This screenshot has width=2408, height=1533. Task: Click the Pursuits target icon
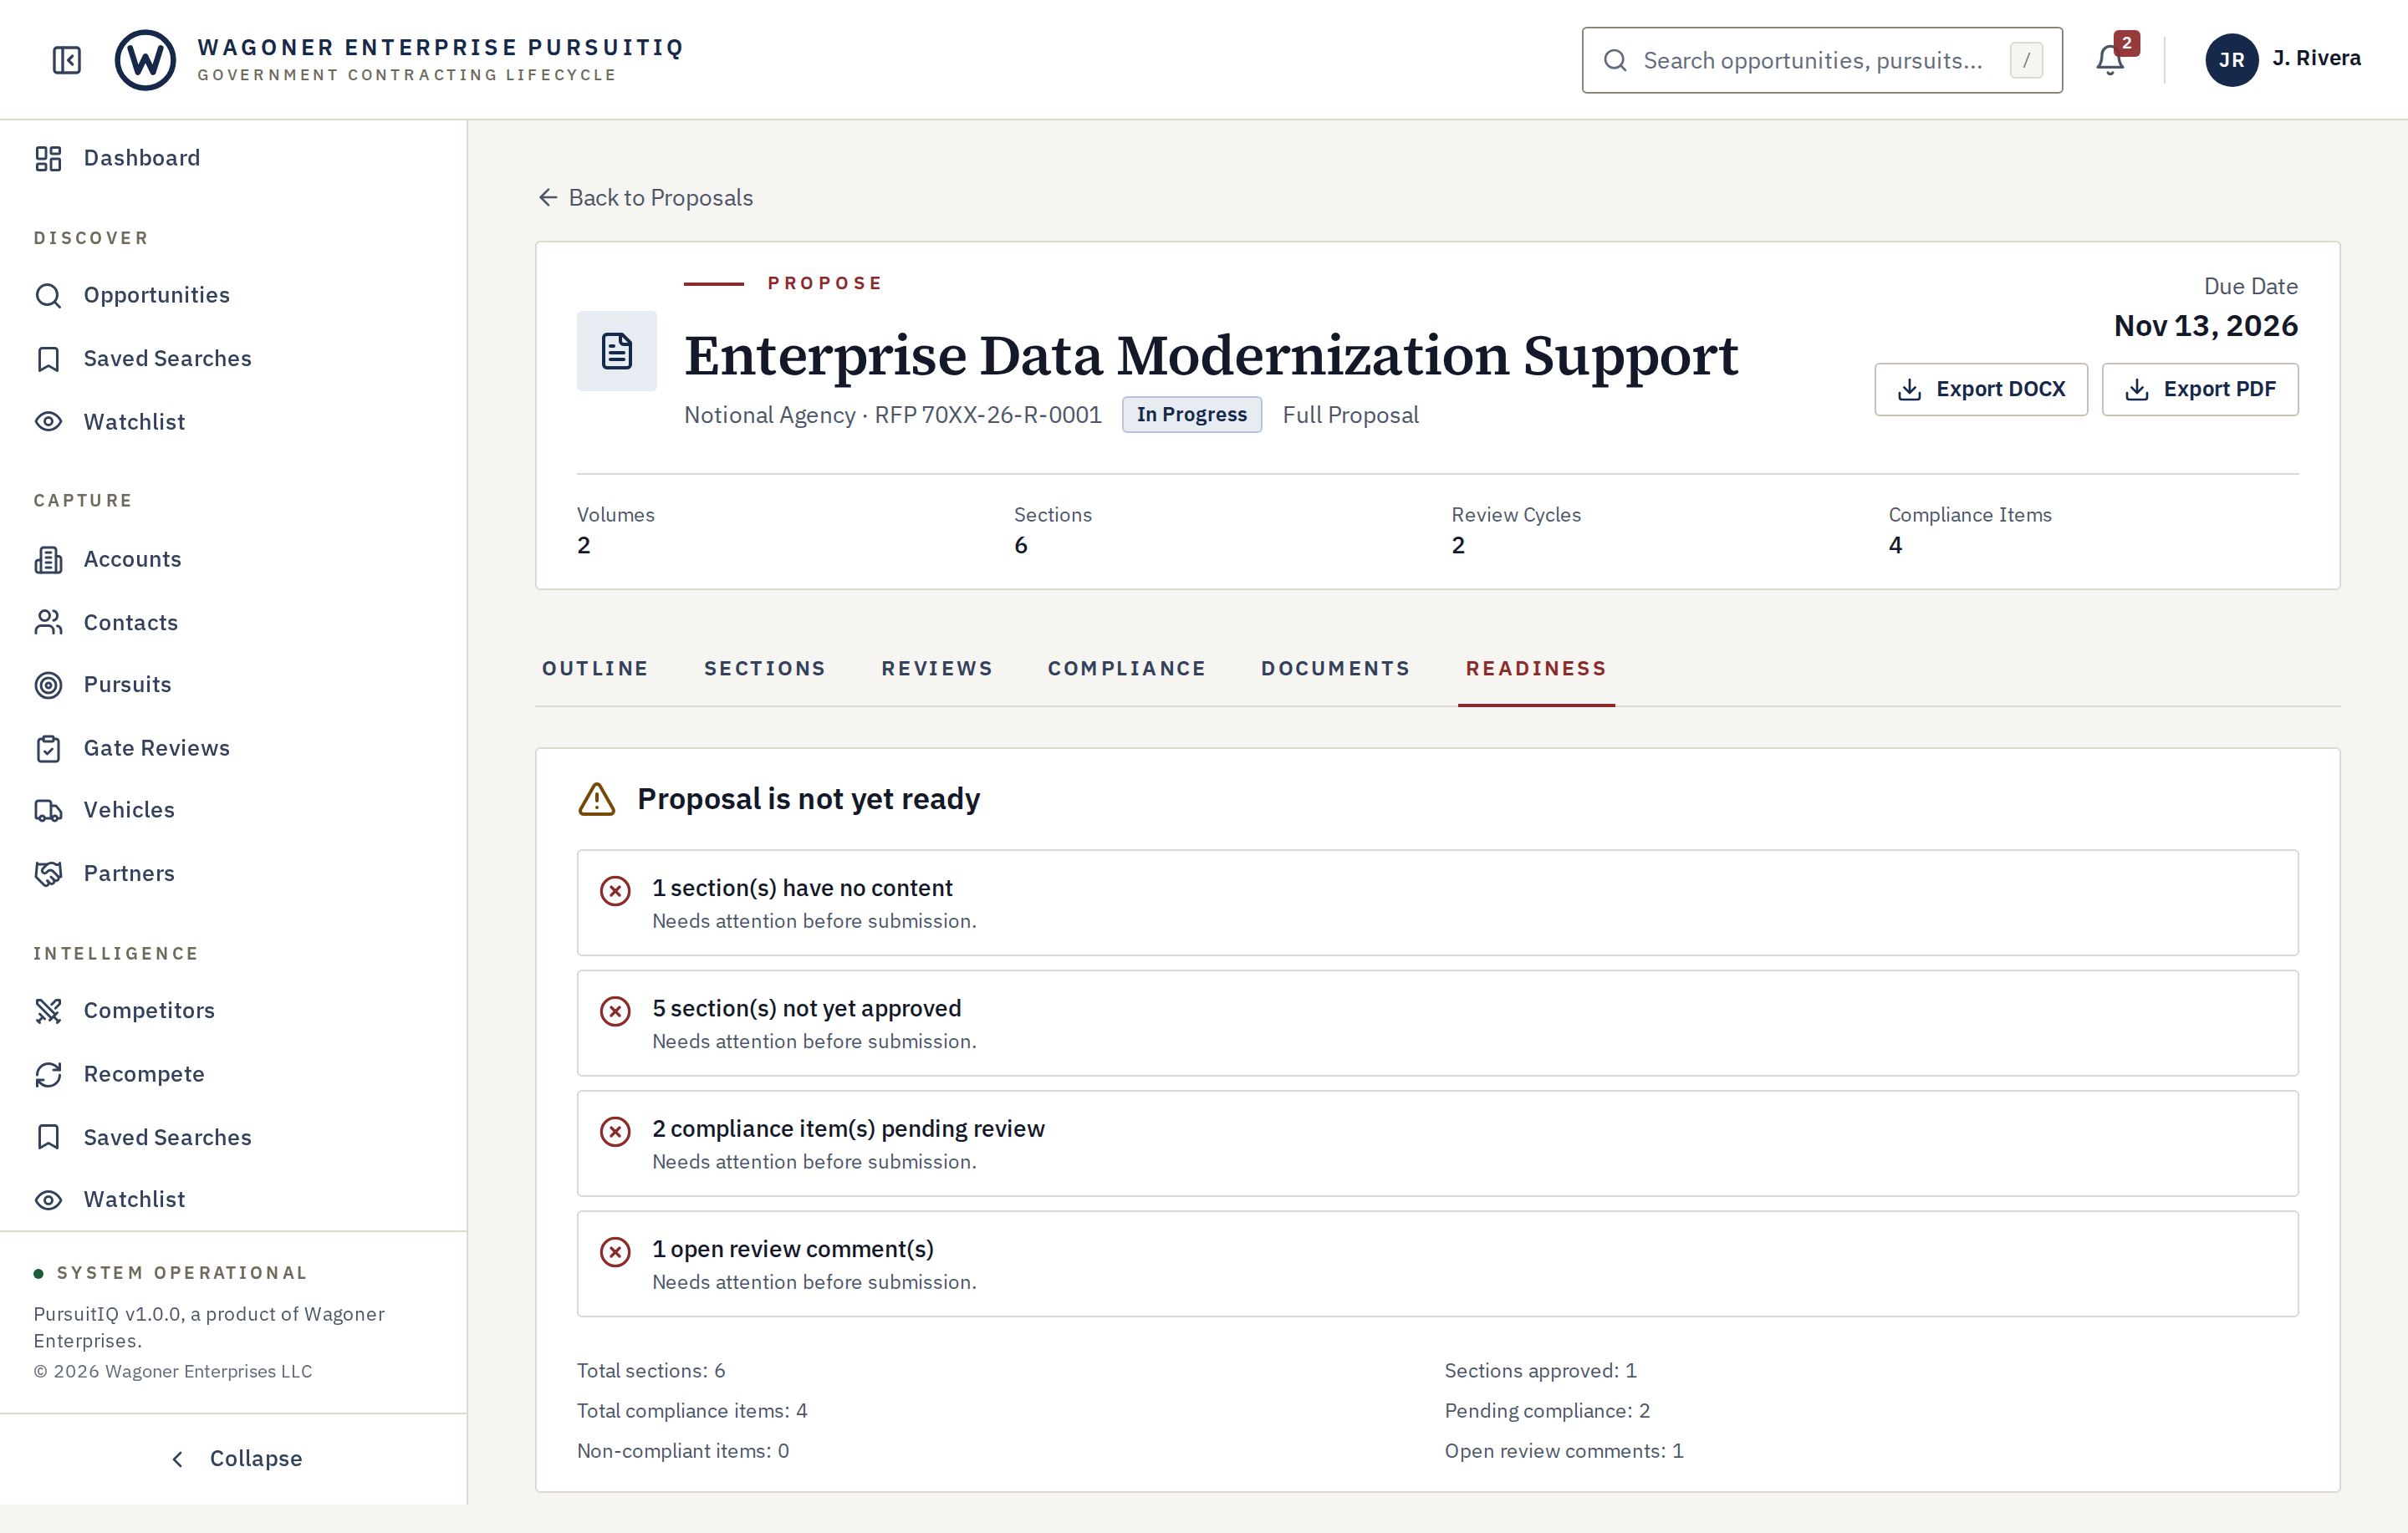click(48, 685)
